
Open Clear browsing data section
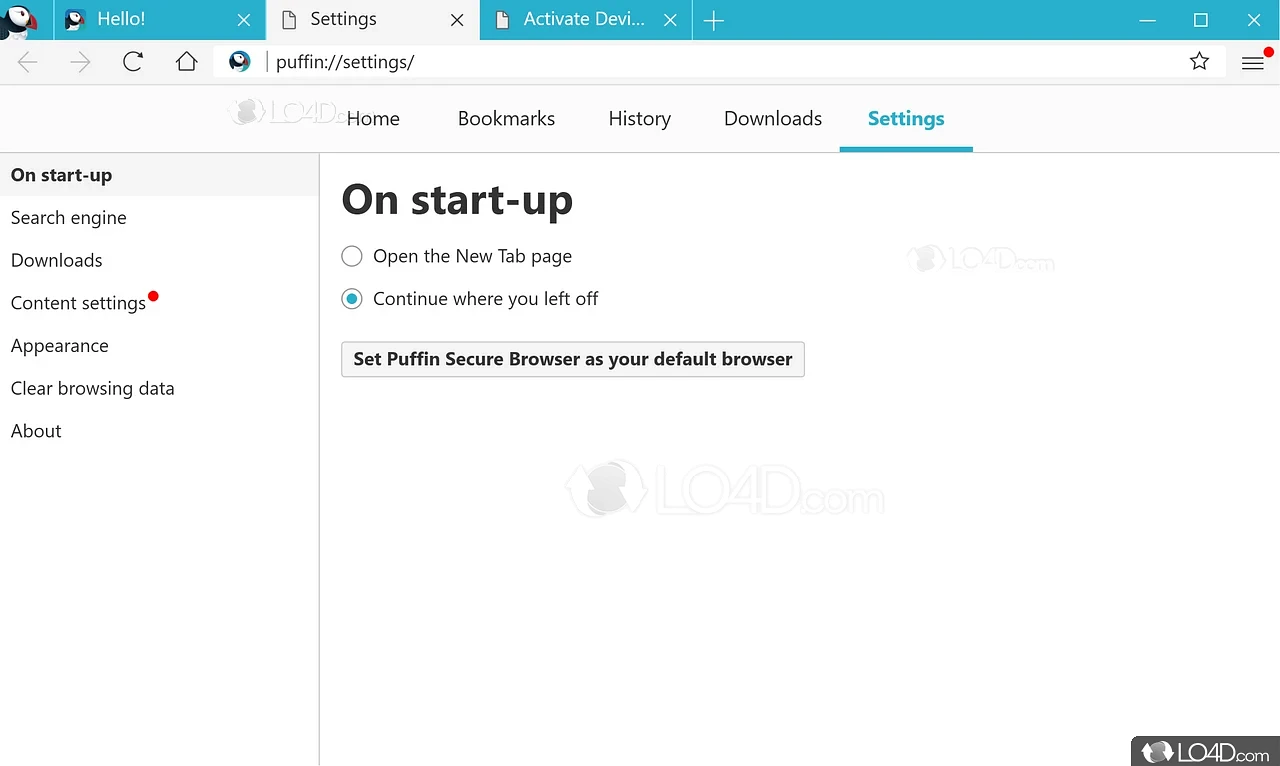160,388
